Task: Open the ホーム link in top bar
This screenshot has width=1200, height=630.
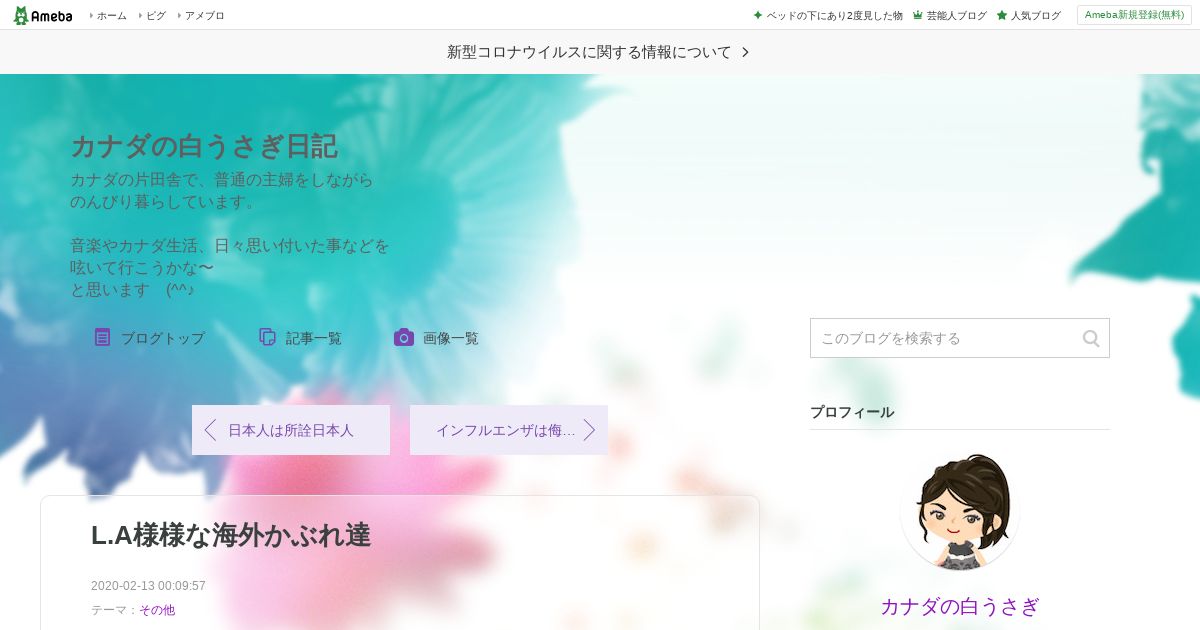Action: [111, 15]
